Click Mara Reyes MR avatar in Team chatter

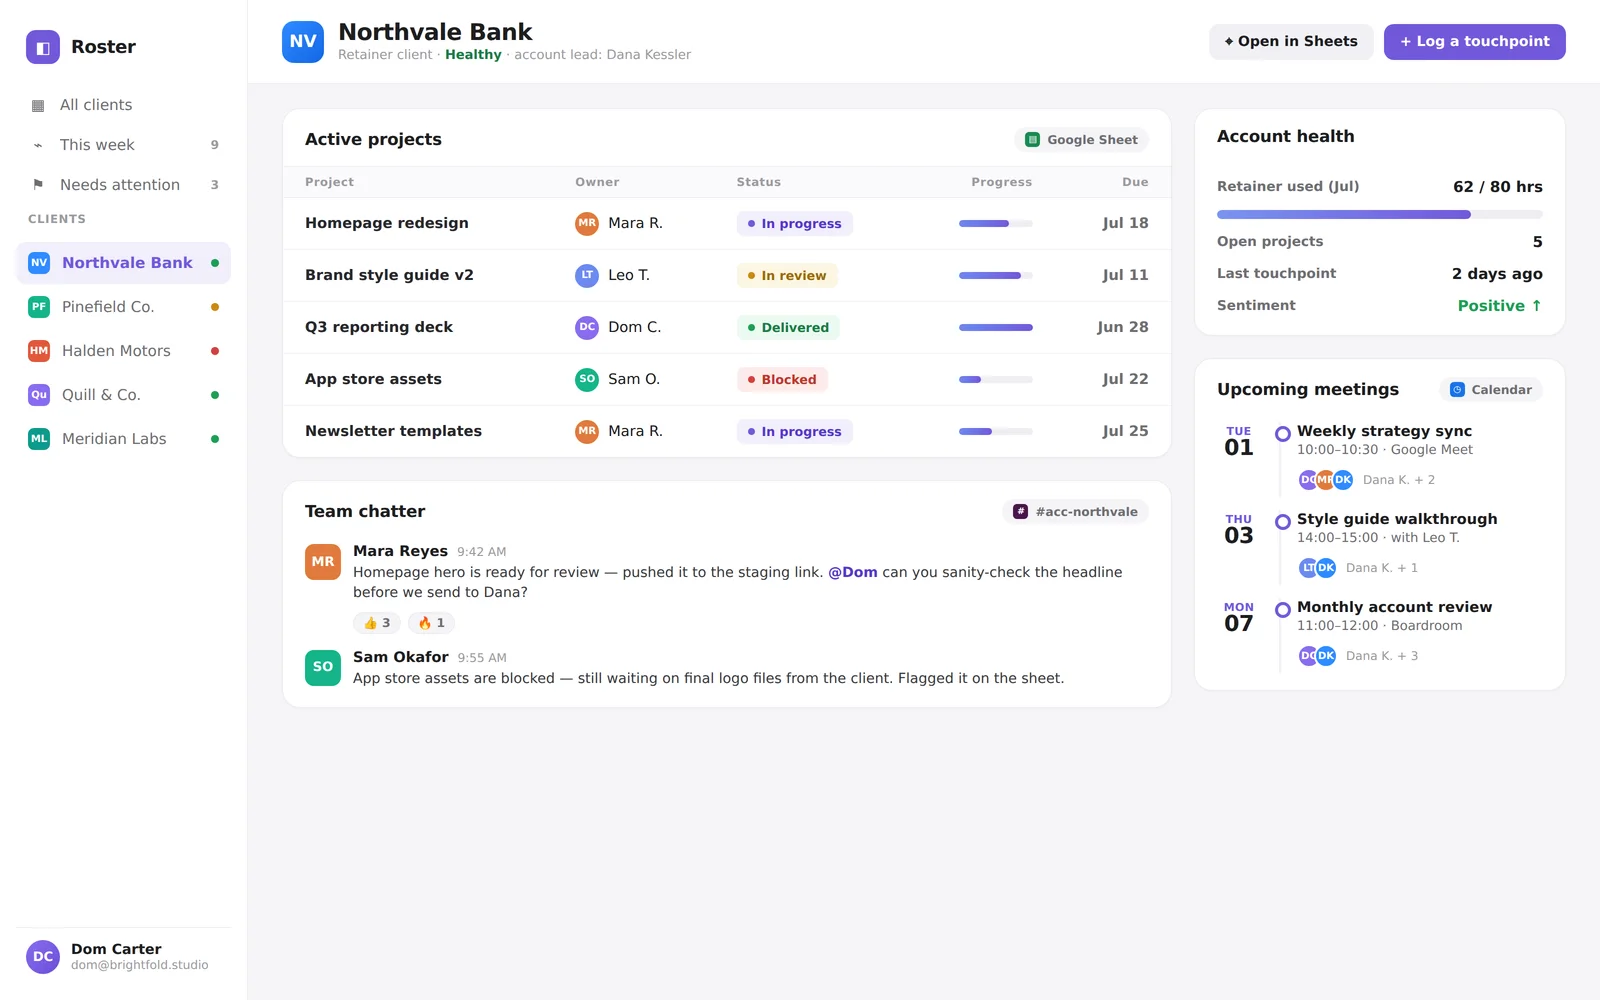[x=323, y=562]
